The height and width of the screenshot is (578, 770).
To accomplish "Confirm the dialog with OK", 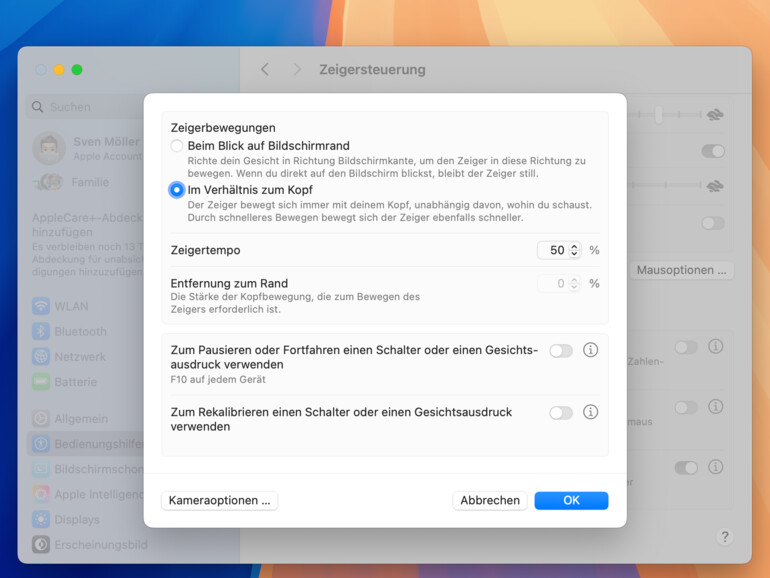I will coord(571,500).
